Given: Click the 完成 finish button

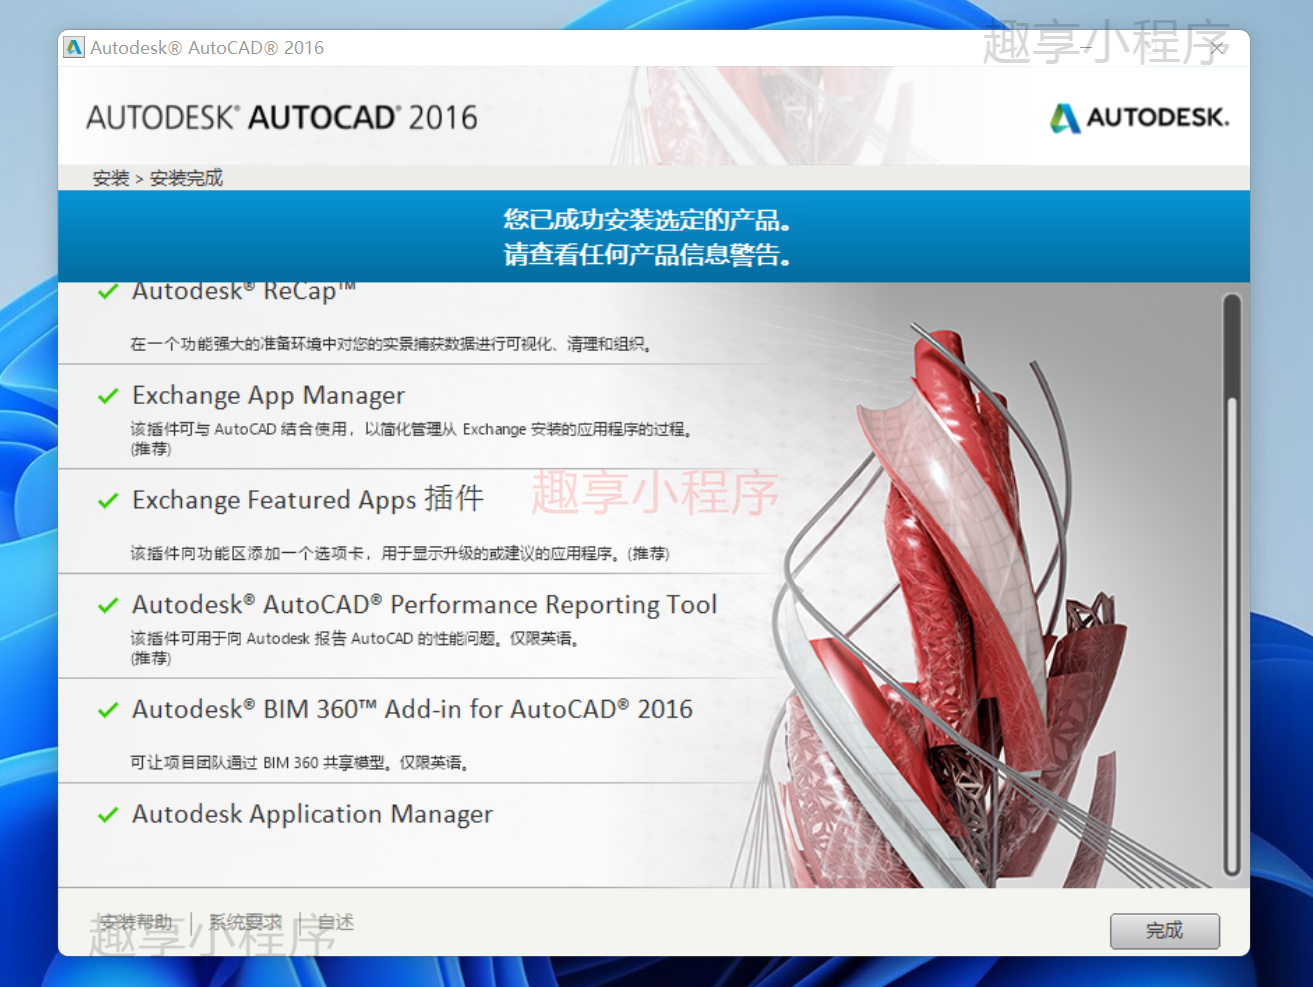Looking at the screenshot, I should pyautogui.click(x=1164, y=931).
